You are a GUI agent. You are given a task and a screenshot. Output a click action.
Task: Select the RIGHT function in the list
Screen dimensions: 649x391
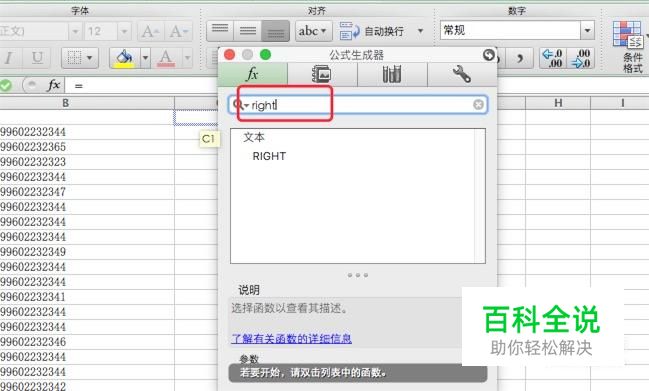tap(269, 156)
